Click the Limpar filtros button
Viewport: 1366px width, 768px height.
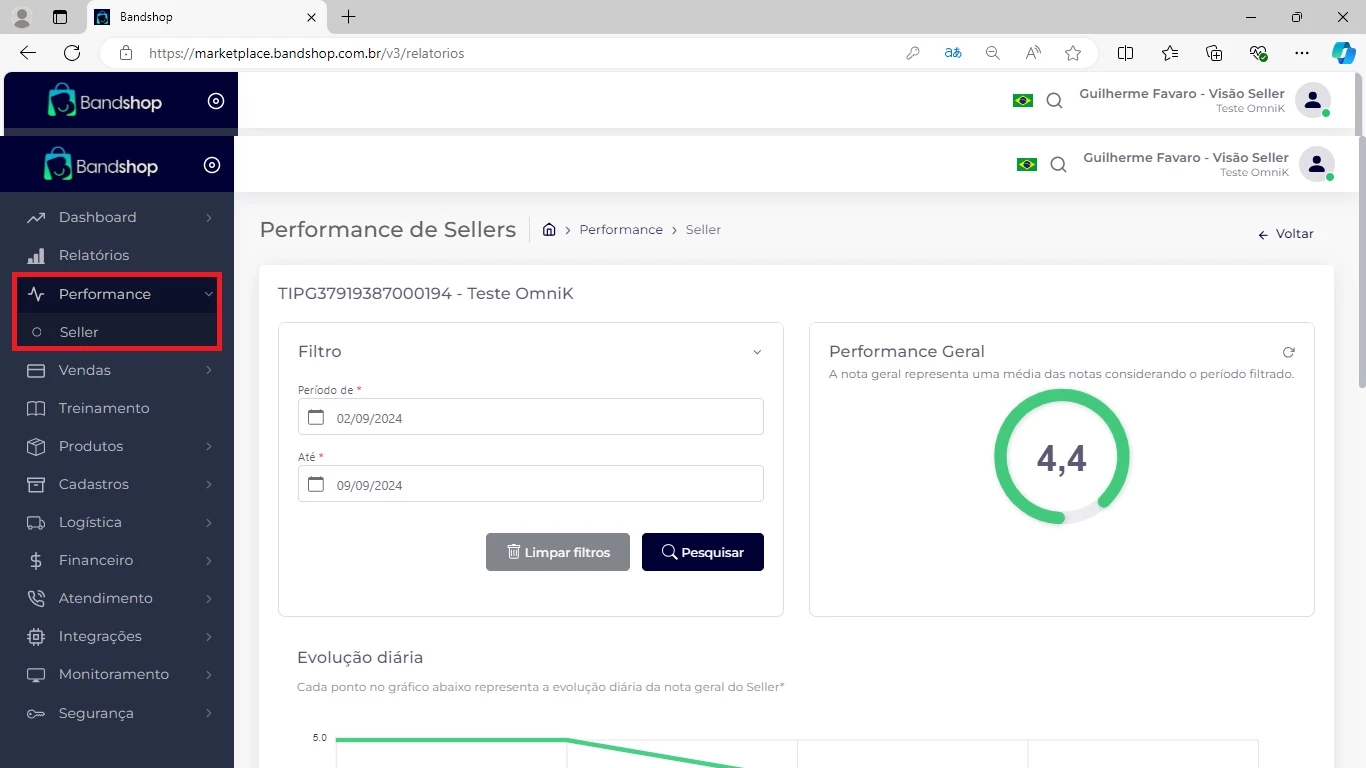coord(557,552)
